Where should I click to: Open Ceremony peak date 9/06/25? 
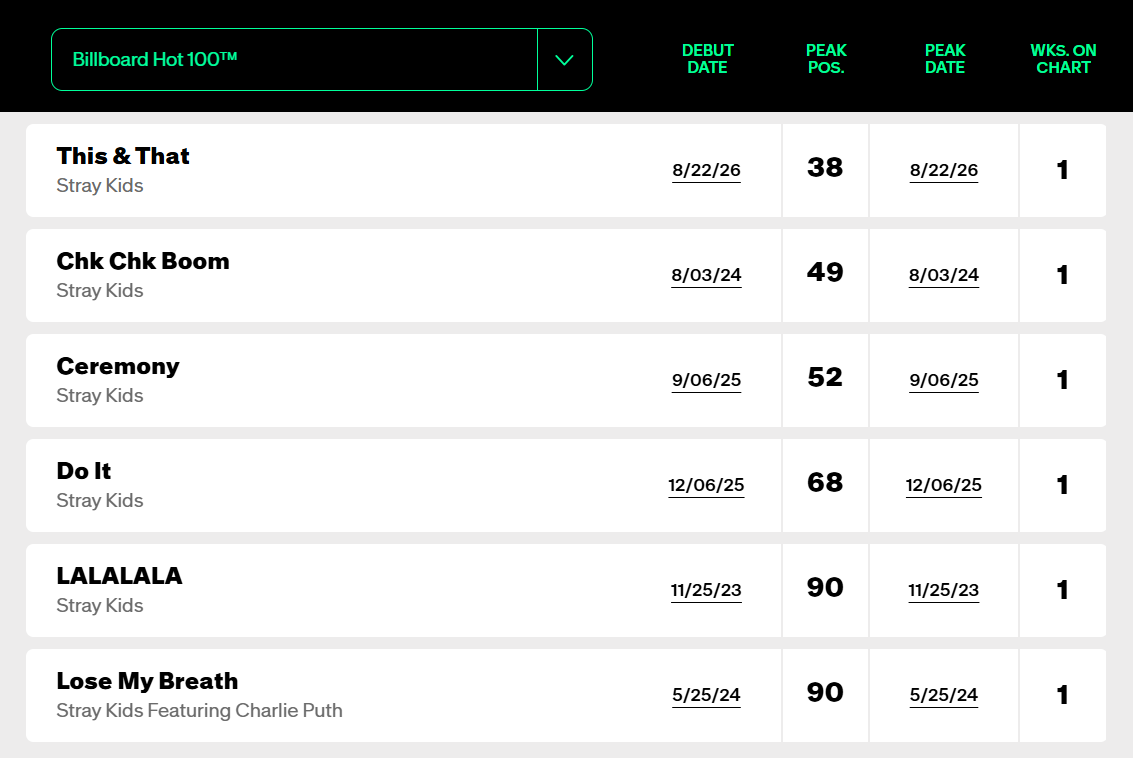944,380
